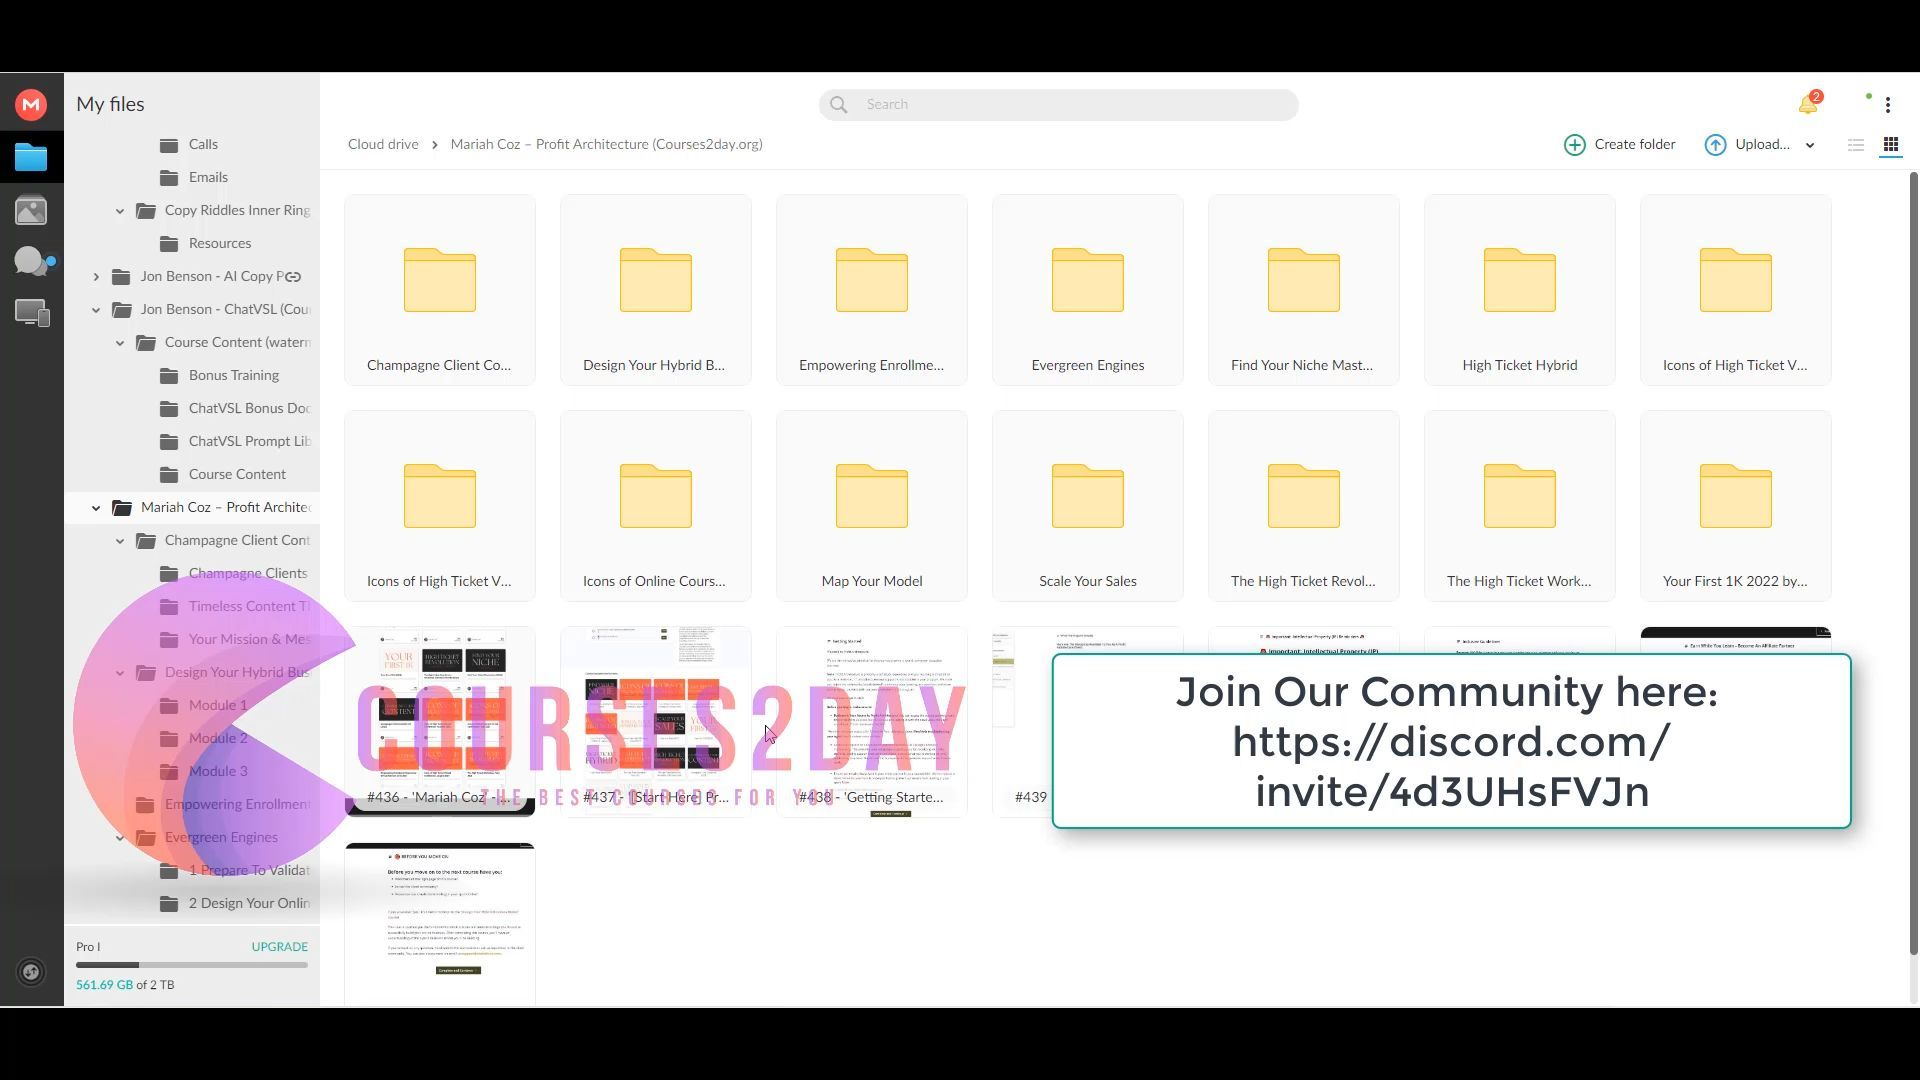Viewport: 1920px width, 1080px height.
Task: Expand Jon Benson - AI Copy tree node
Action: point(96,277)
